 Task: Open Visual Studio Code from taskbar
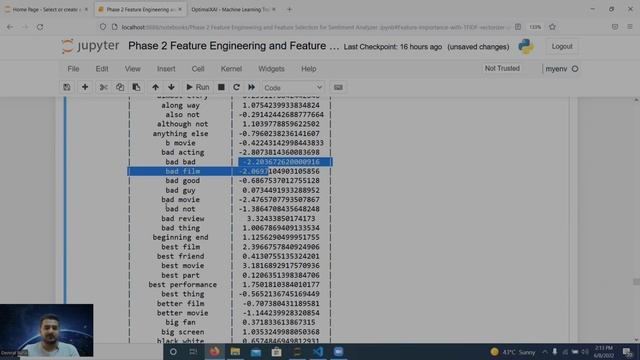click(318, 351)
